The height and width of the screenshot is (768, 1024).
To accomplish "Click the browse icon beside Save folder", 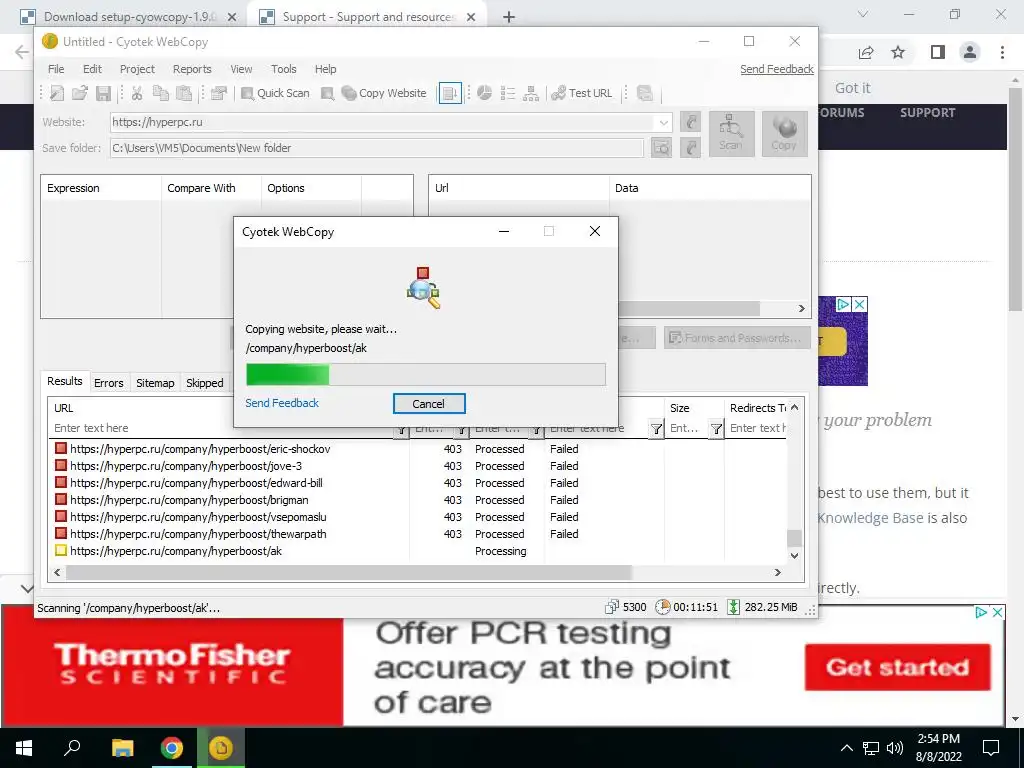I will [662, 148].
